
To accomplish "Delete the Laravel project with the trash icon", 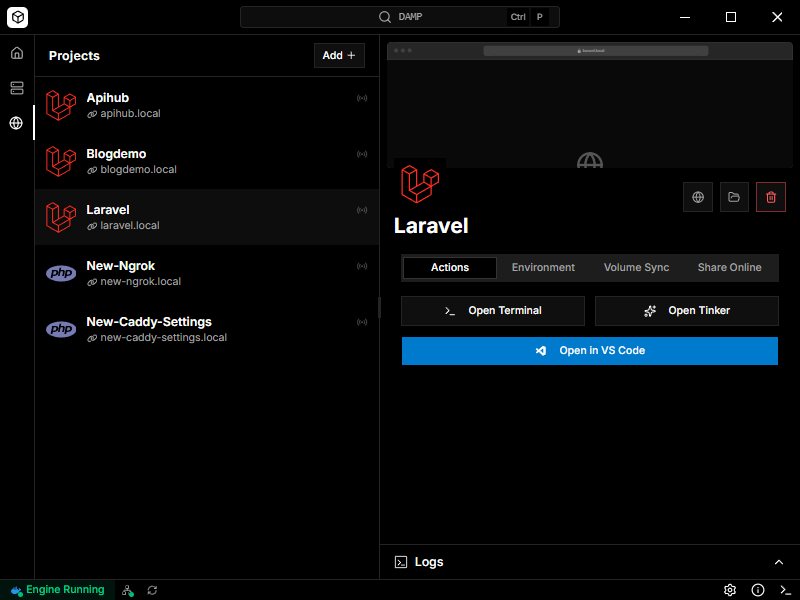I will [x=770, y=196].
